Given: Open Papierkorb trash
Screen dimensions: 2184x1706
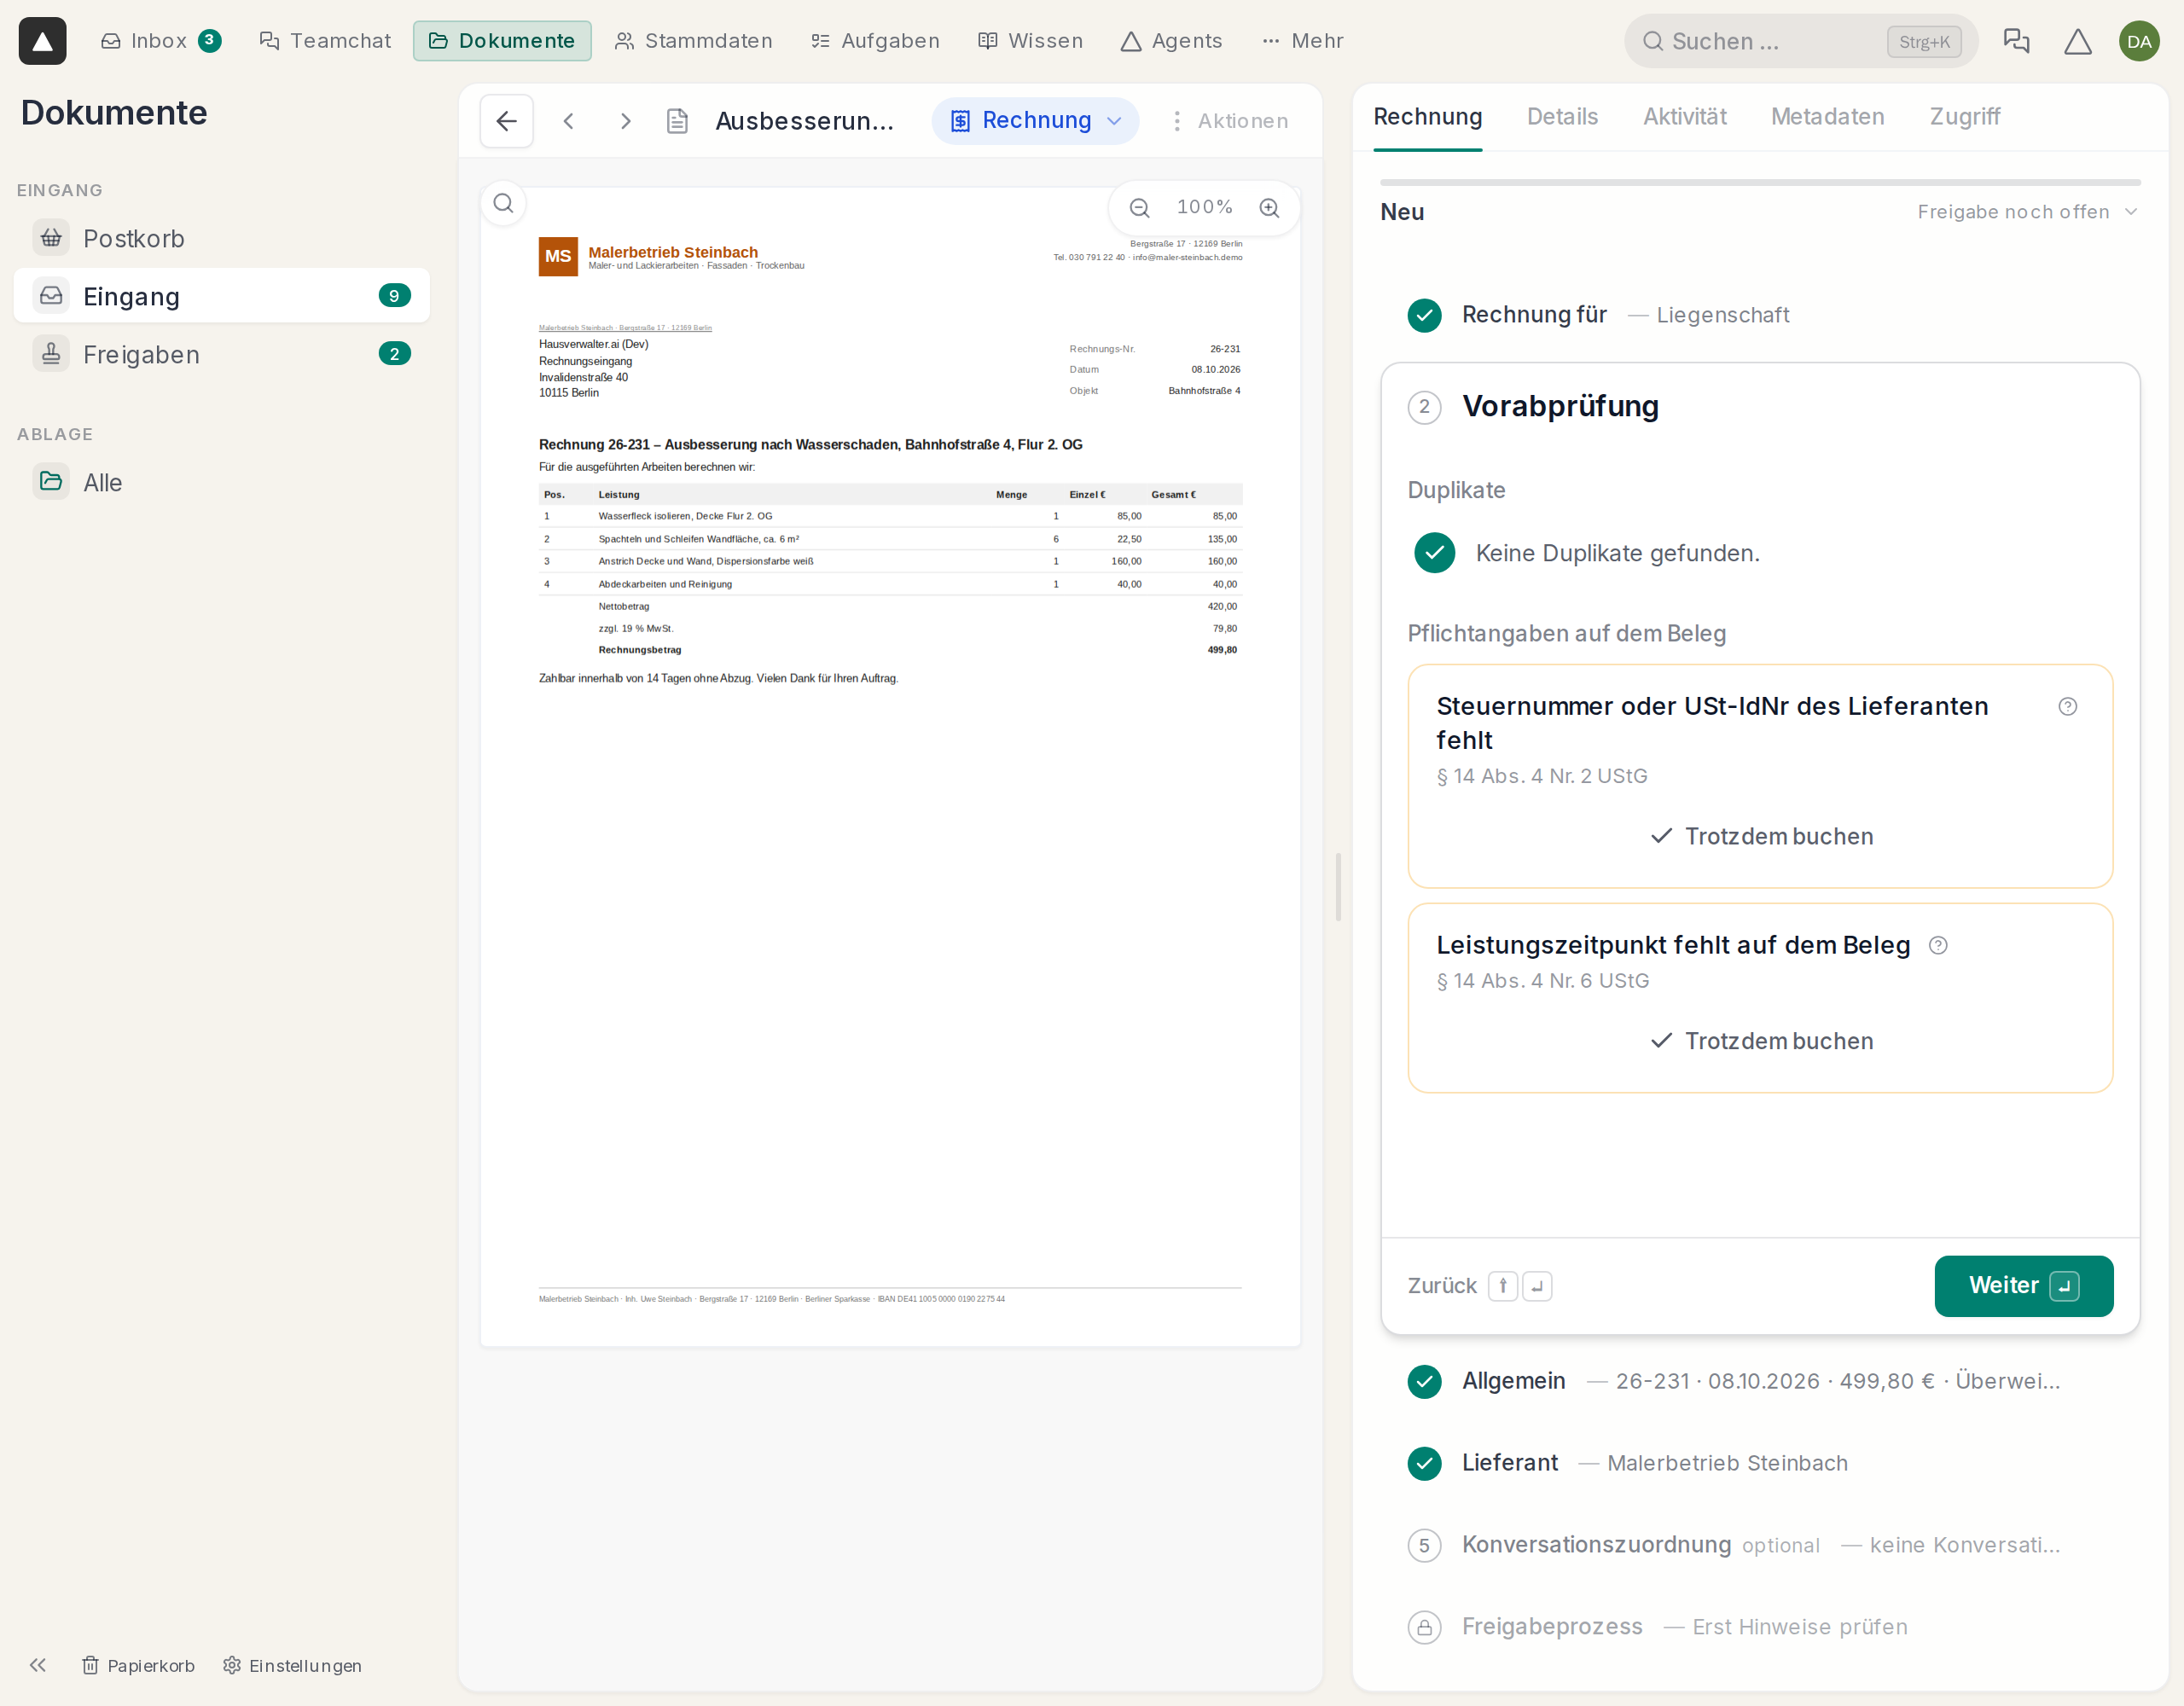Looking at the screenshot, I should [138, 1665].
